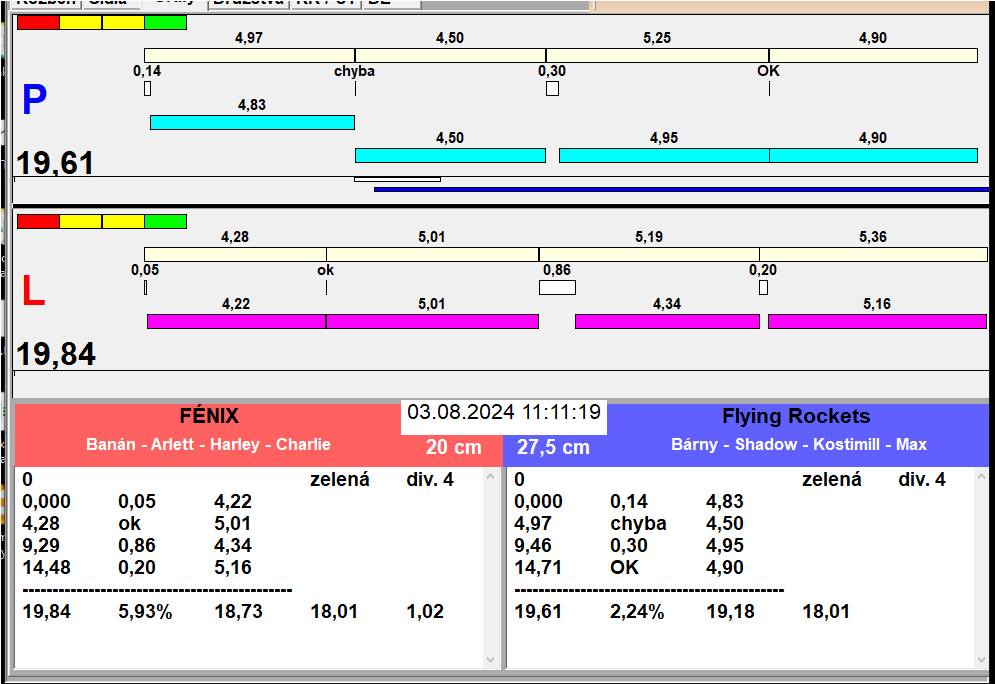The width and height of the screenshot is (995, 684).
Task: Click the Flying Rockets team header
Action: click(x=796, y=416)
